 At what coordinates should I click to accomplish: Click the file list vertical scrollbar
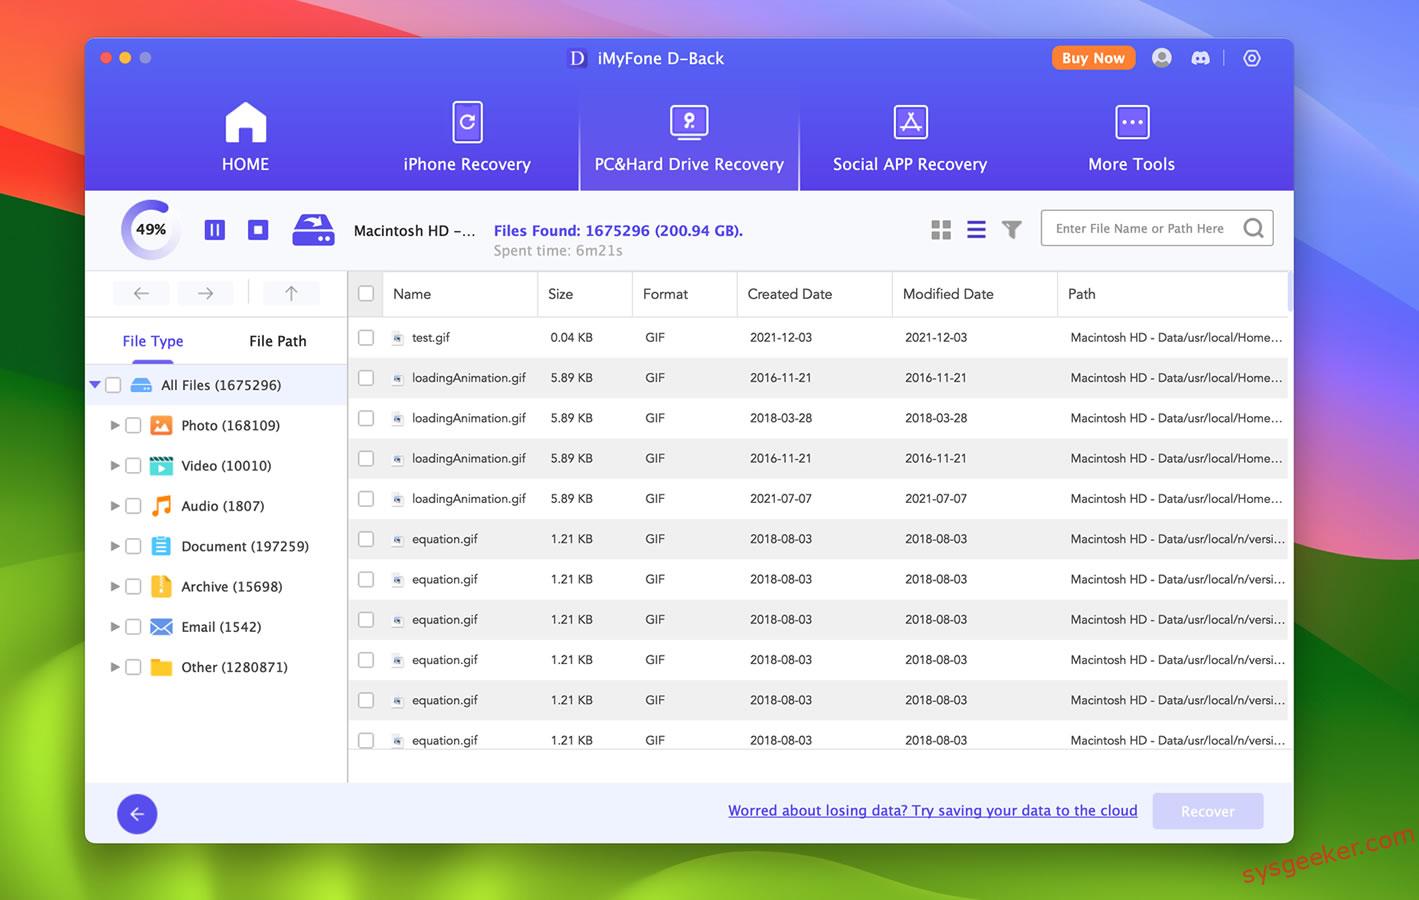coord(1290,292)
